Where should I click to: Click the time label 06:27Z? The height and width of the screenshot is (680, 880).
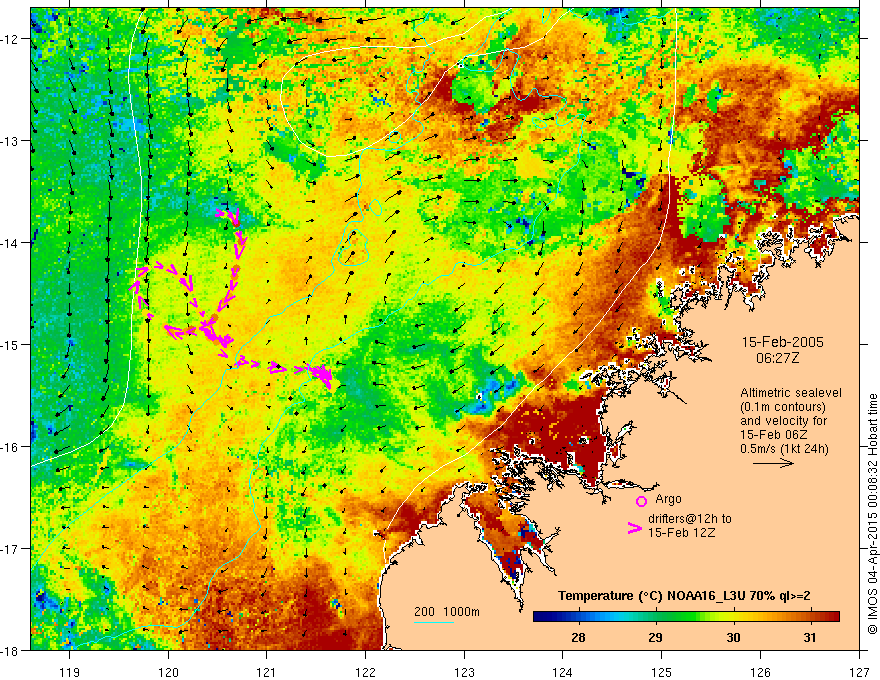coord(777,358)
